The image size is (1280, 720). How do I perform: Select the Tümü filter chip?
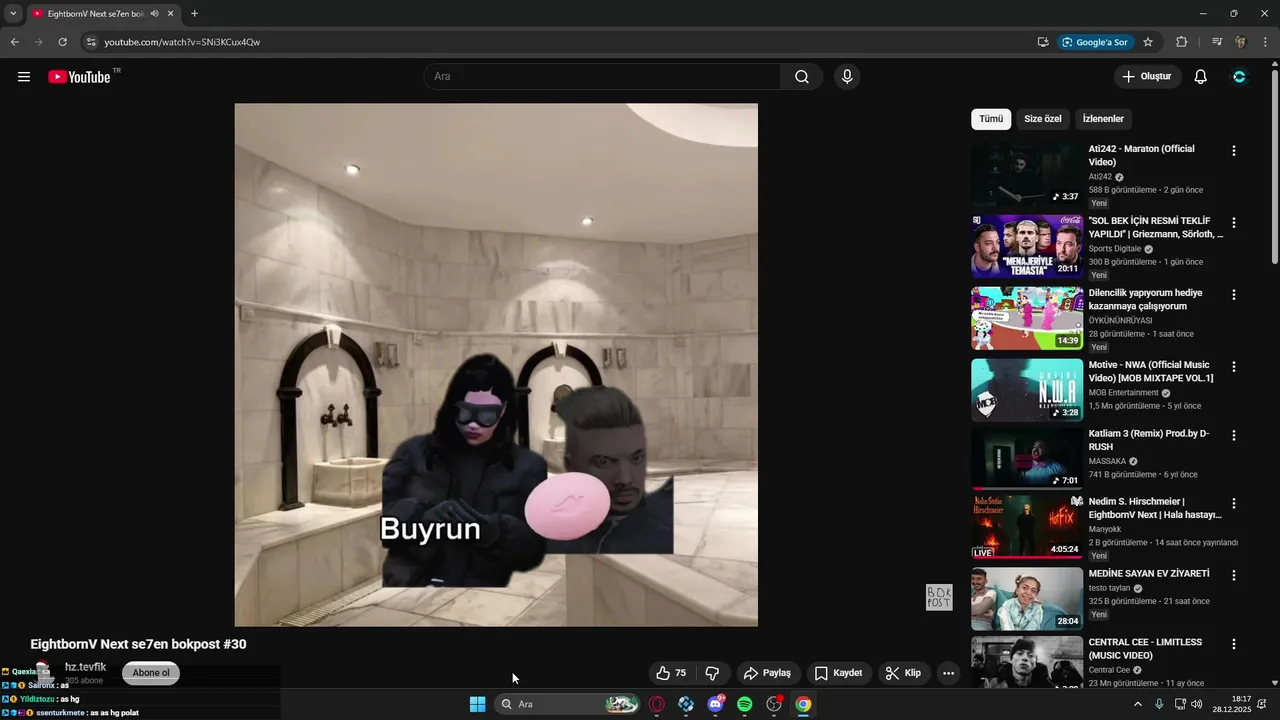pyautogui.click(x=991, y=119)
